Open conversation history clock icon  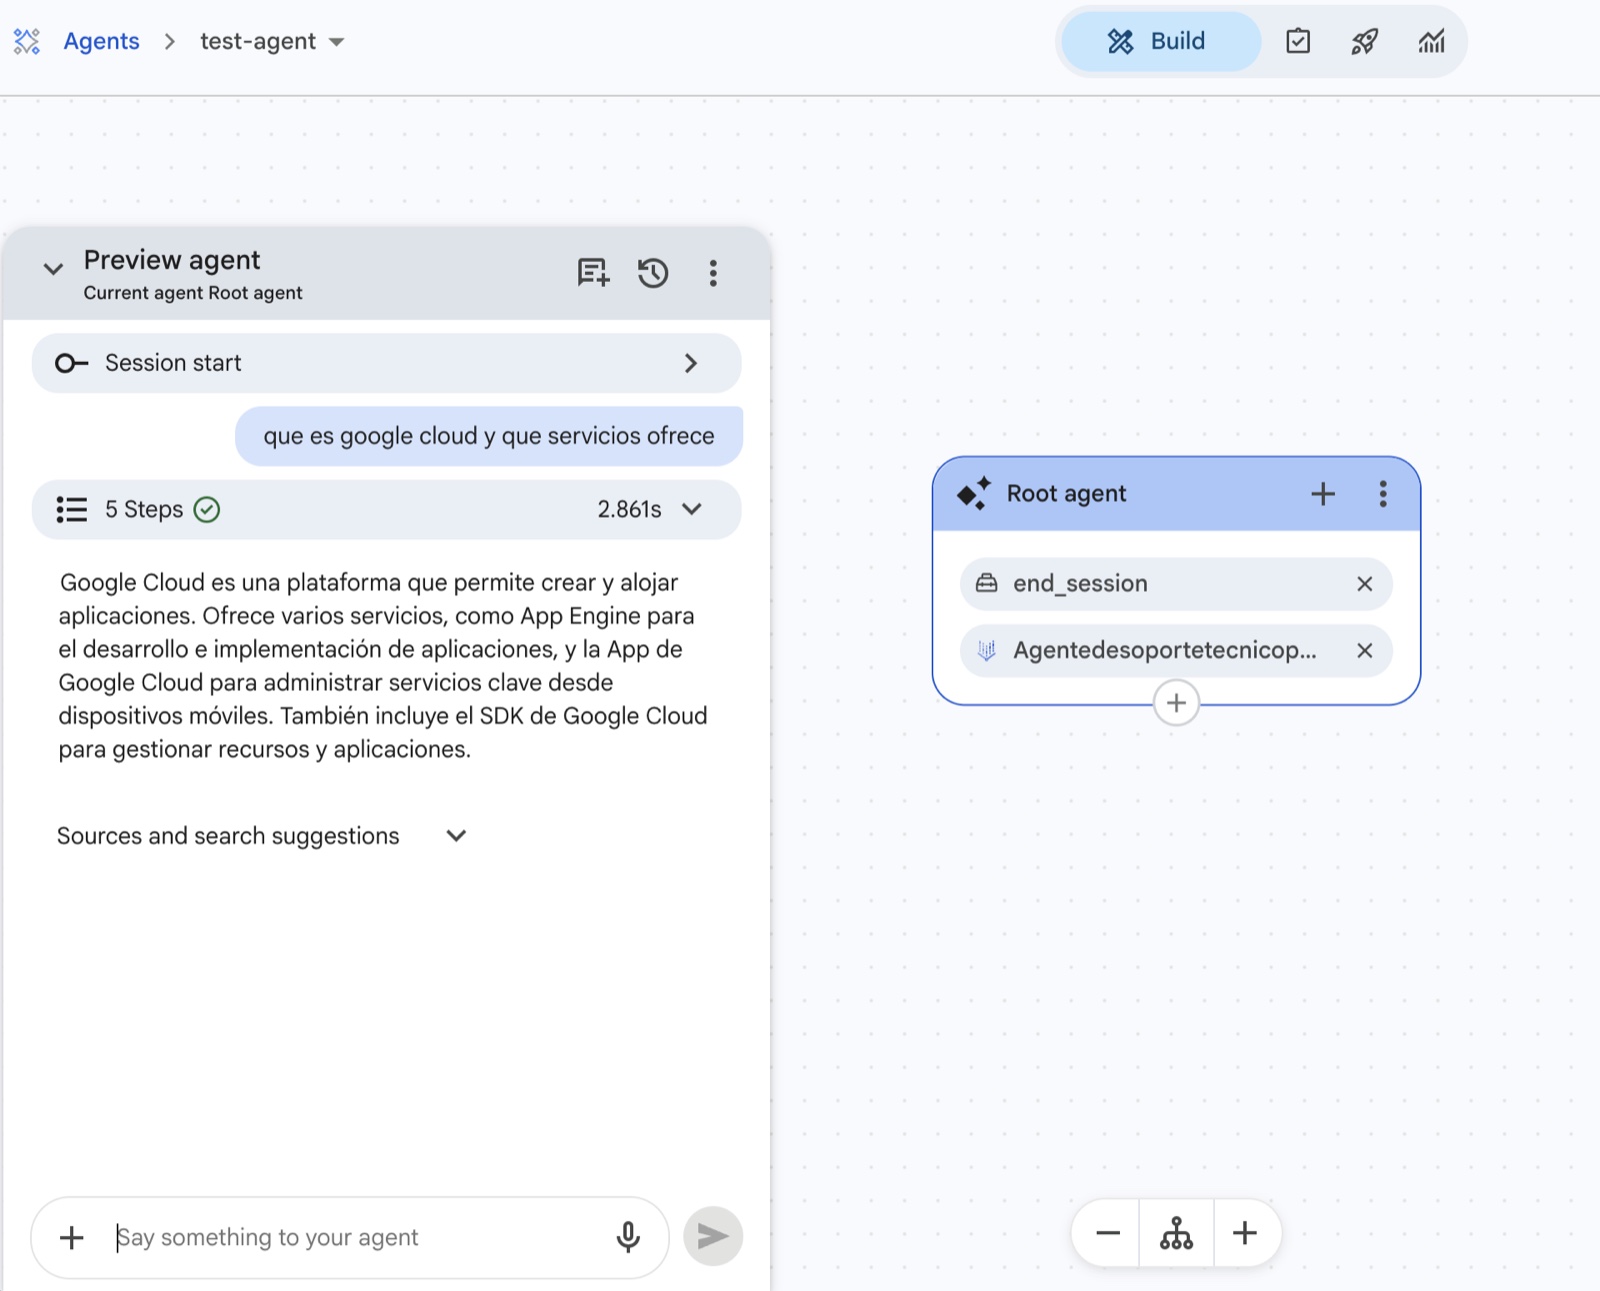[x=653, y=273]
